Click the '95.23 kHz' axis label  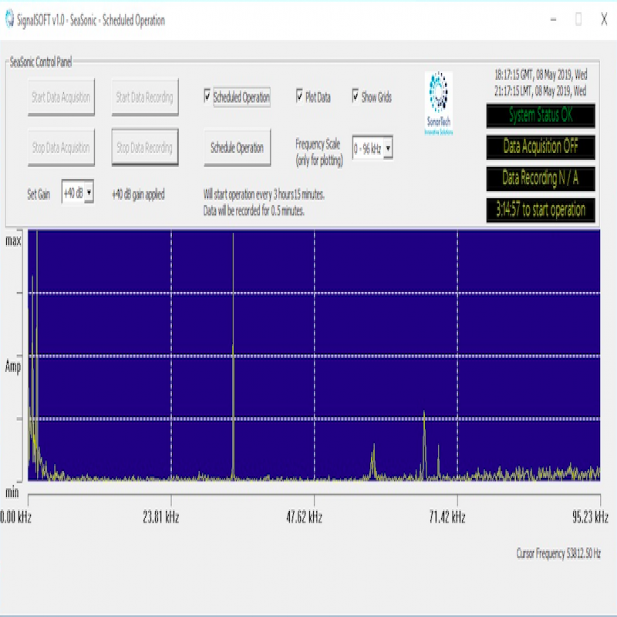tap(590, 517)
